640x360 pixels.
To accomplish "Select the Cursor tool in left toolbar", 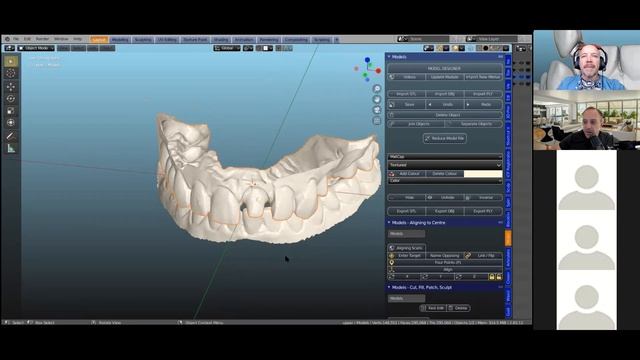I will (11, 73).
